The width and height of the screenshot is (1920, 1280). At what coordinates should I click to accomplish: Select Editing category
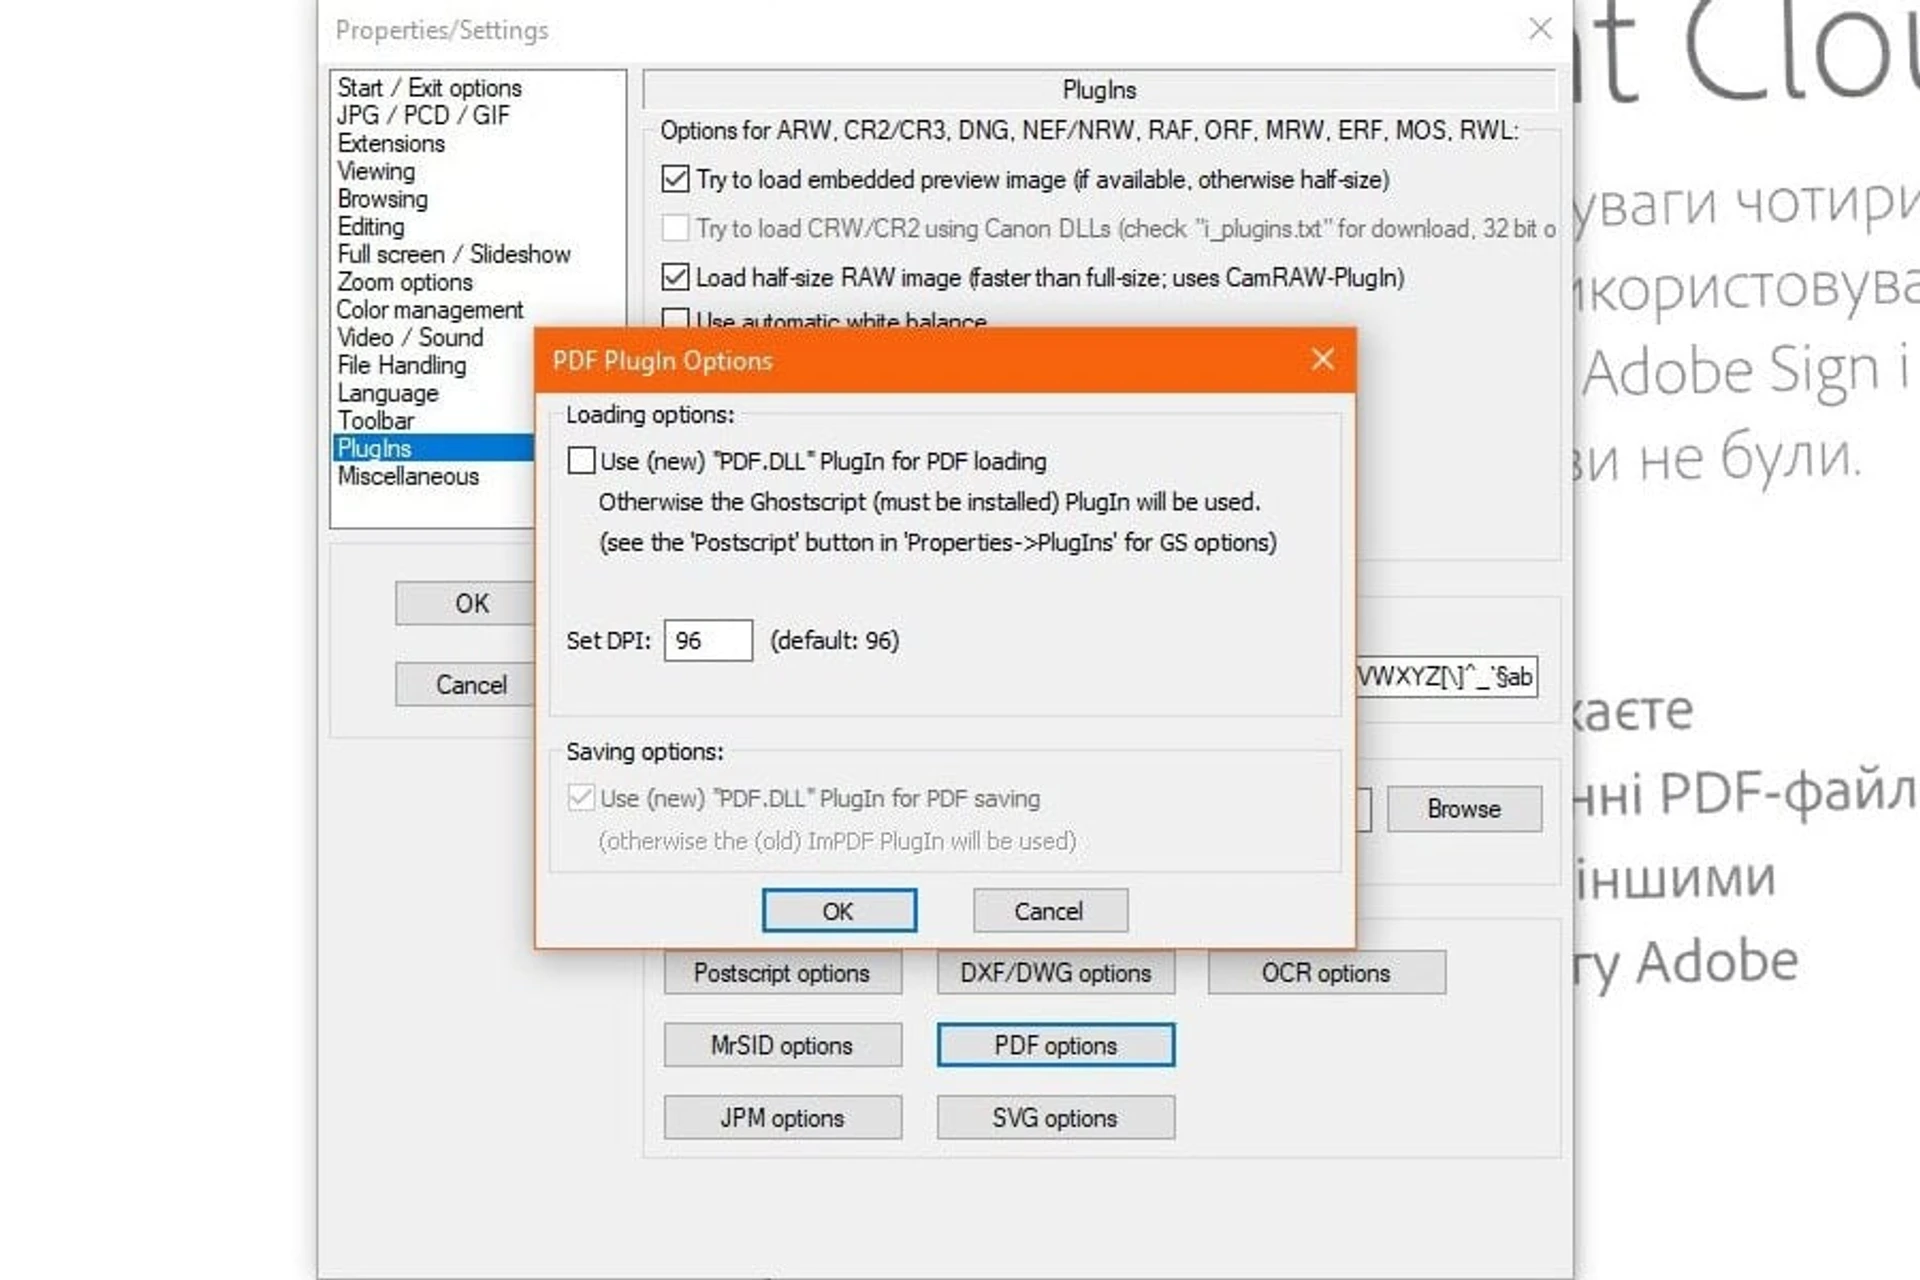(371, 226)
